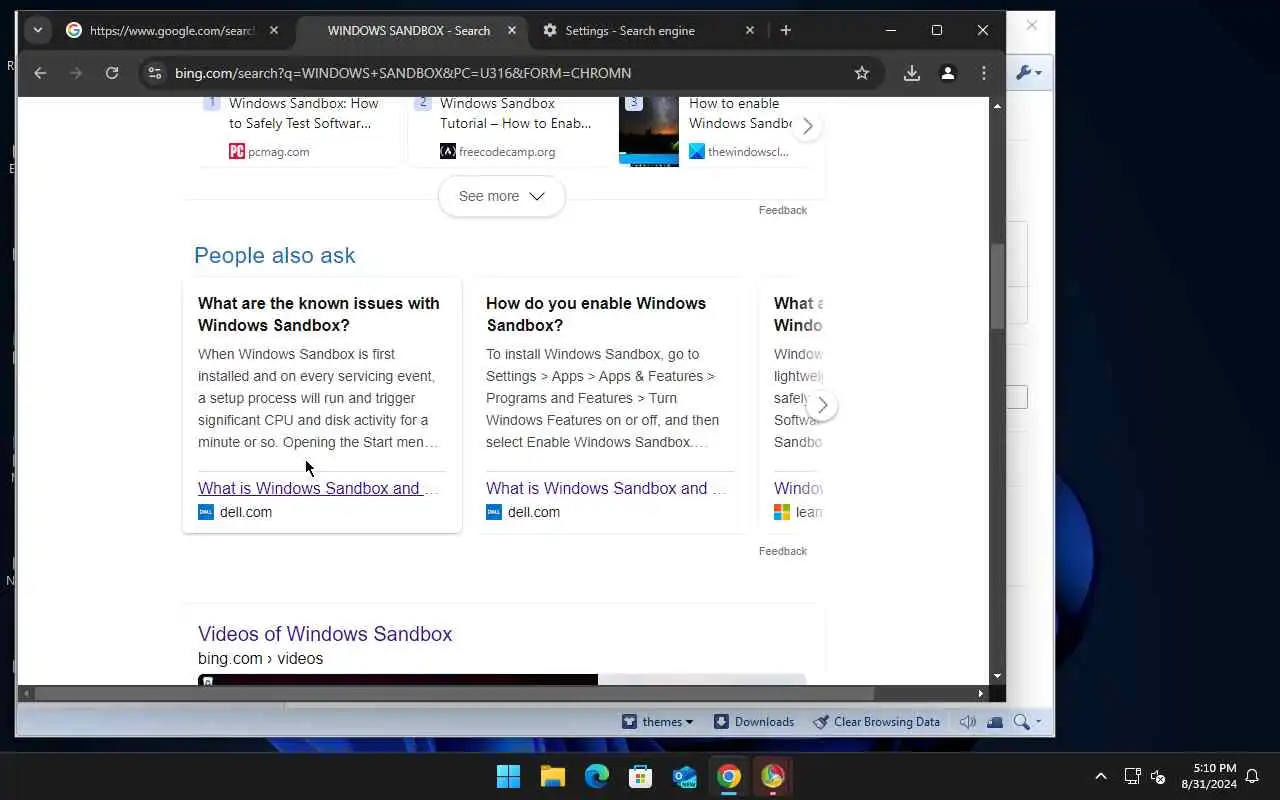
Task: Follow the What is Windows Sandbox link in the enable card
Action: tap(606, 488)
